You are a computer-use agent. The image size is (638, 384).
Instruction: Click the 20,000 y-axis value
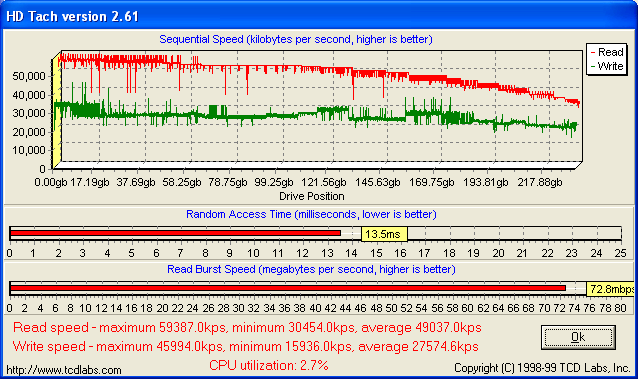pyautogui.click(x=29, y=132)
